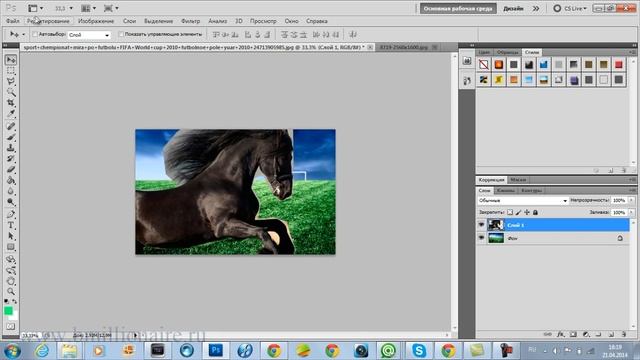Image resolution: width=640 pixels, height=360 pixels.
Task: Toggle lock transparent pixels checkbox
Action: (510, 212)
